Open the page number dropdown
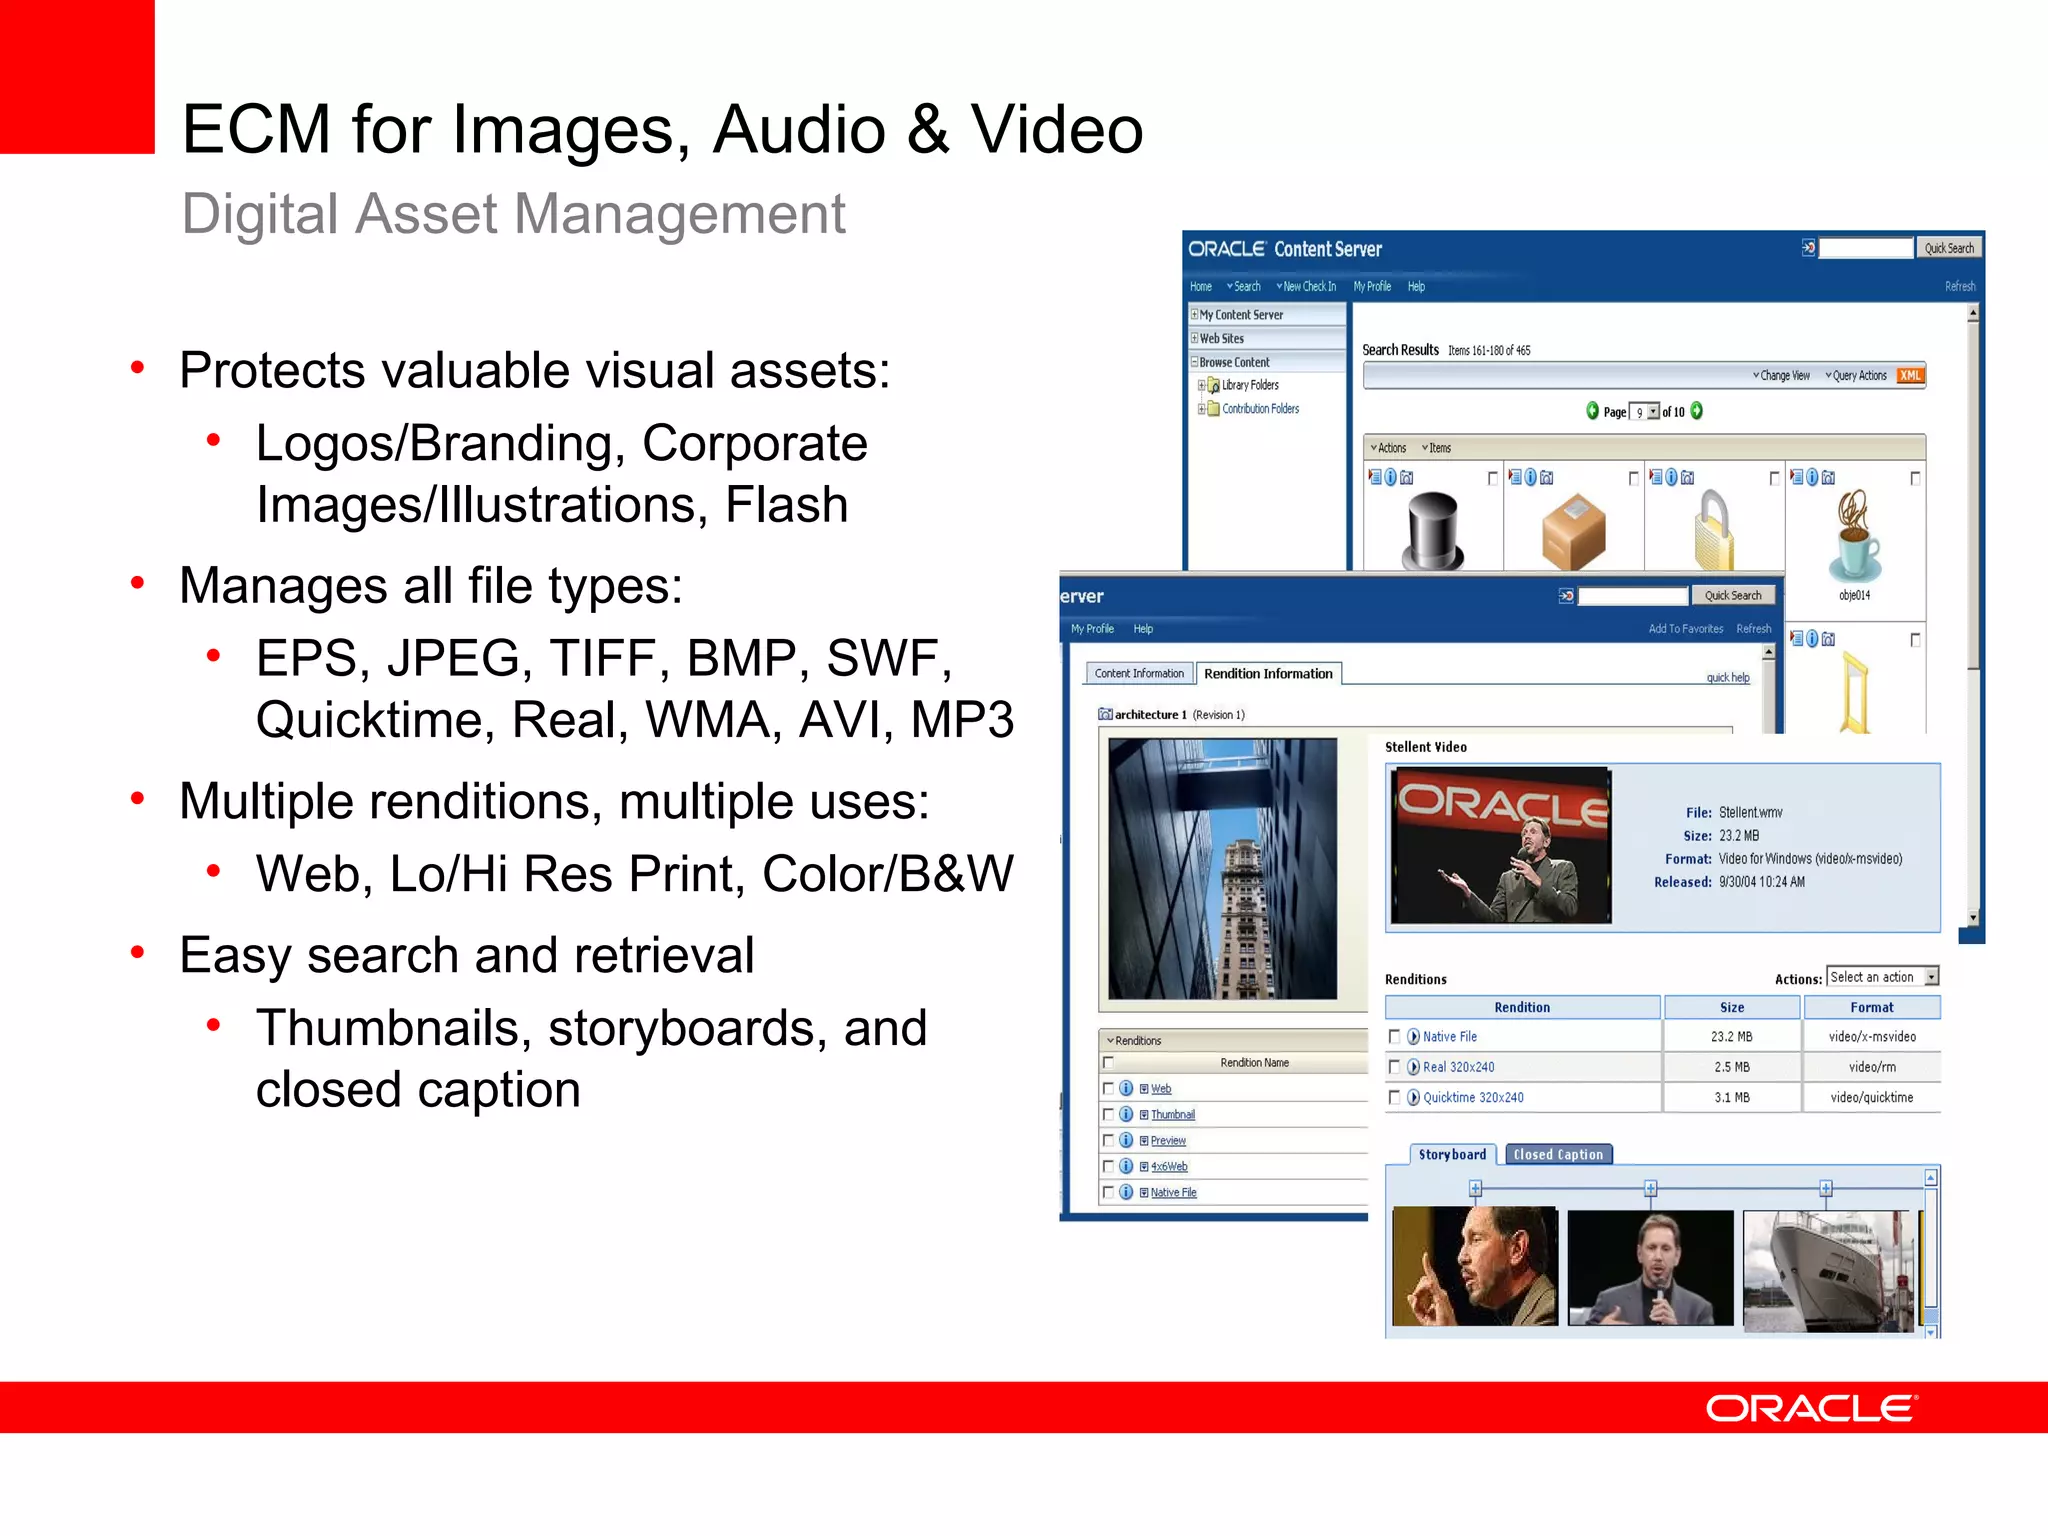Screen dimensions: 2048x1536 click(x=1653, y=412)
